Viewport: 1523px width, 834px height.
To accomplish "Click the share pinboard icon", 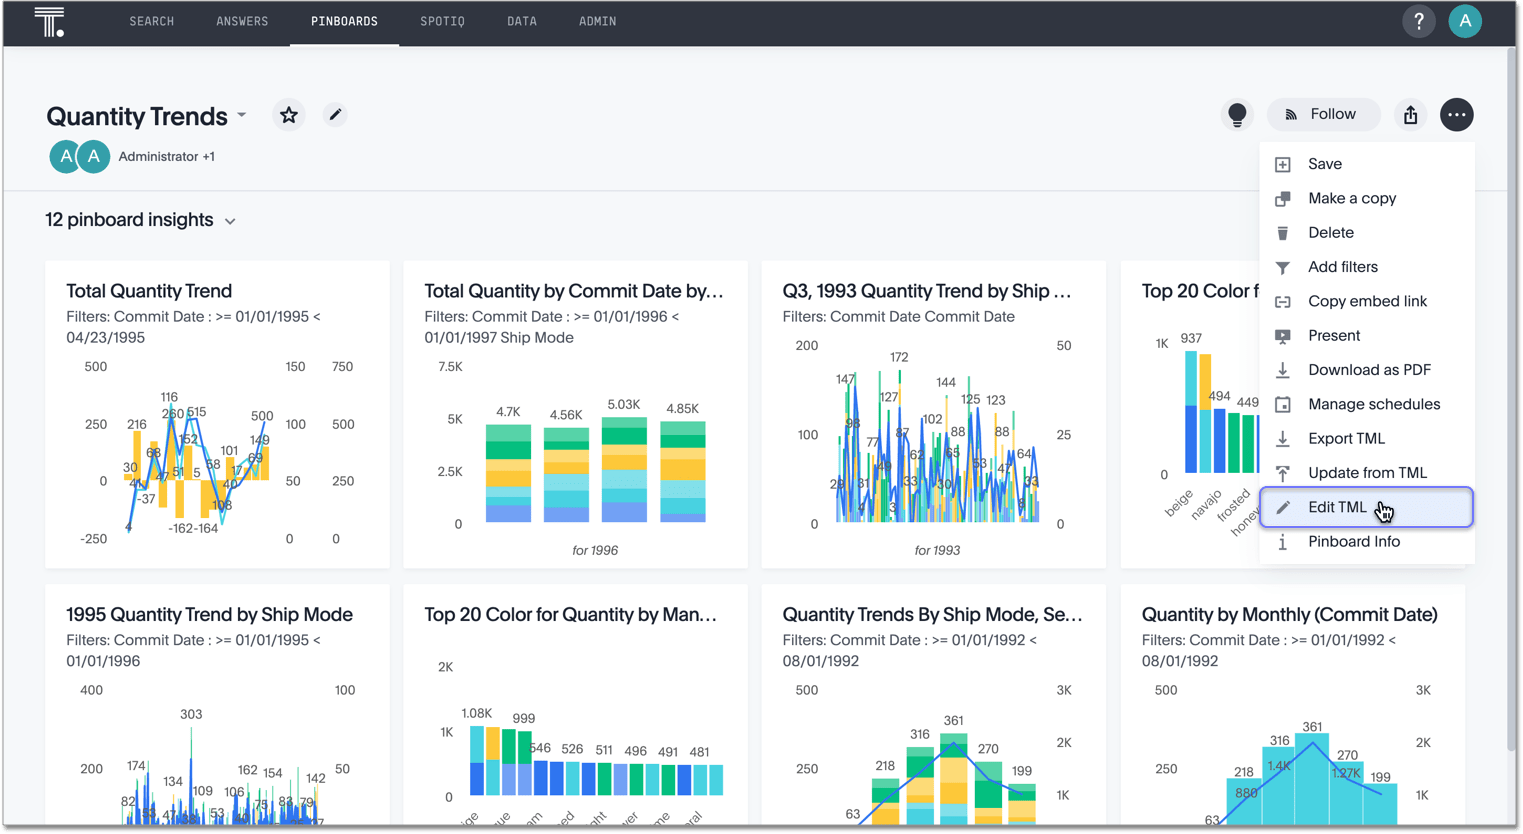I will click(x=1410, y=115).
